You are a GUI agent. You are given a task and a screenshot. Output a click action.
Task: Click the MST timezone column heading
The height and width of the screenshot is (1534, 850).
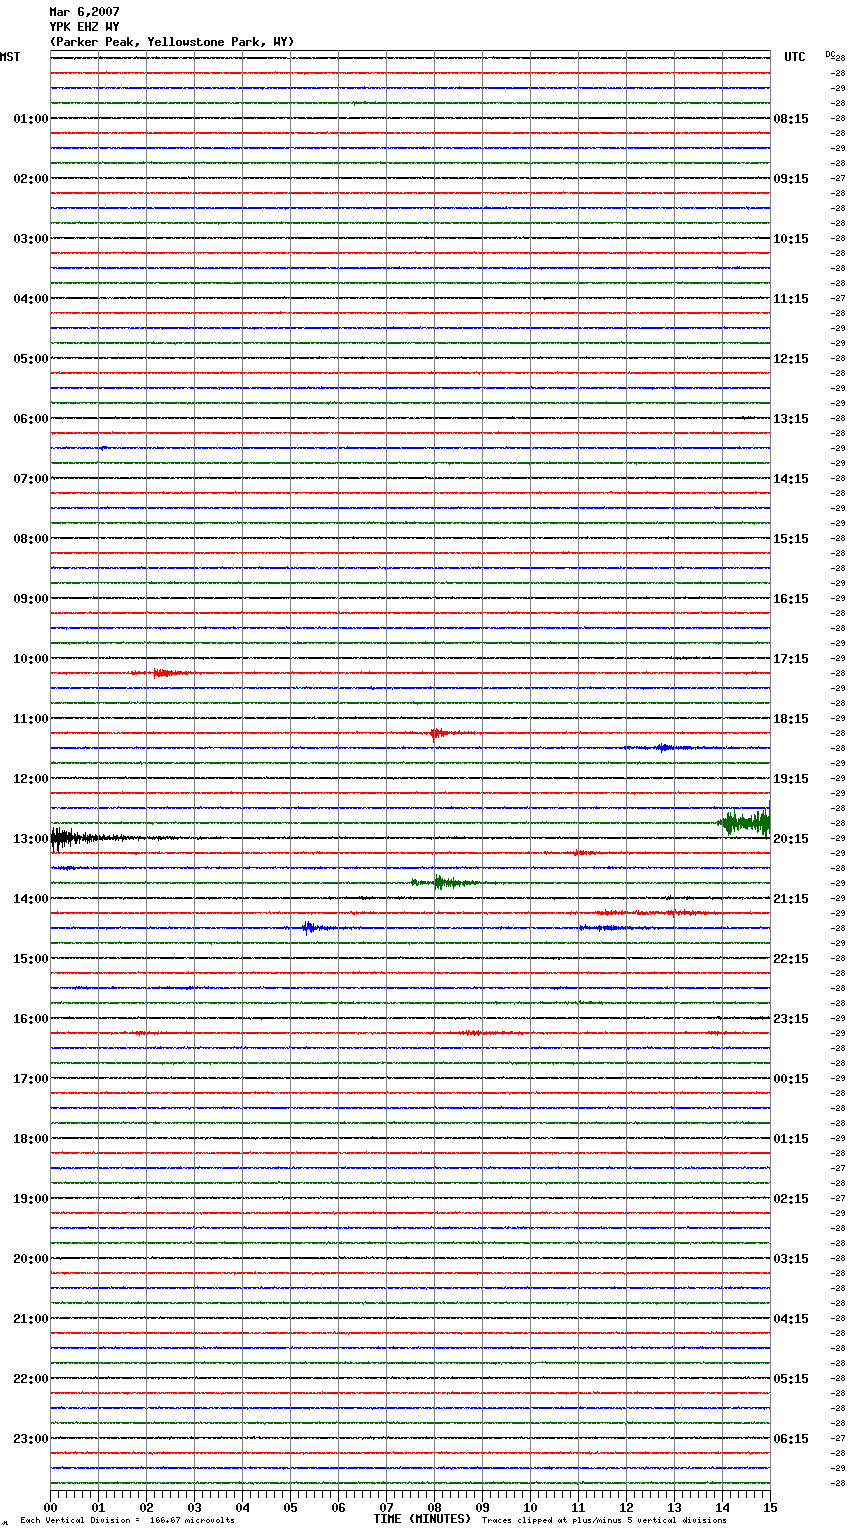pos(10,57)
